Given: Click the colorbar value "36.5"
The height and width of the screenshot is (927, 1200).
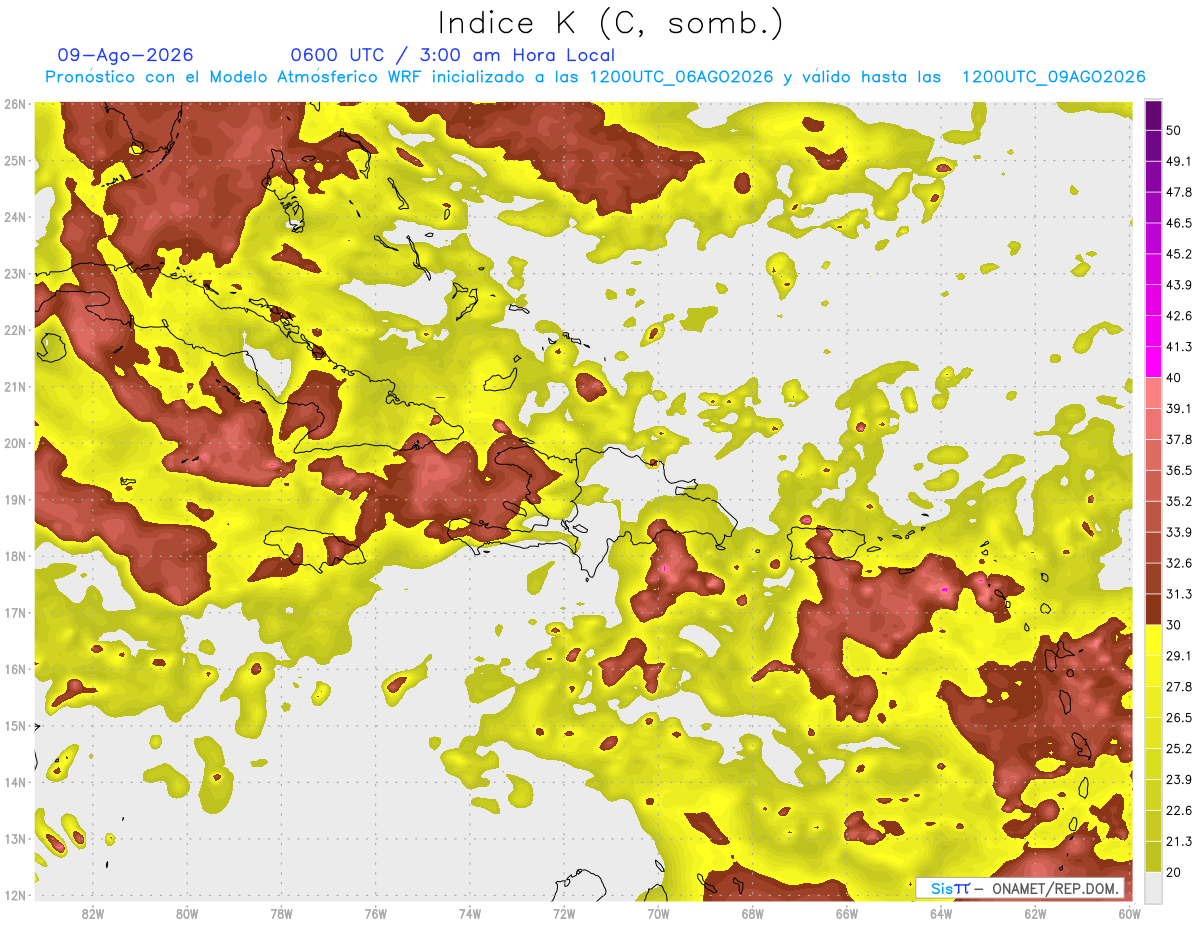Looking at the screenshot, I should 1180,470.
